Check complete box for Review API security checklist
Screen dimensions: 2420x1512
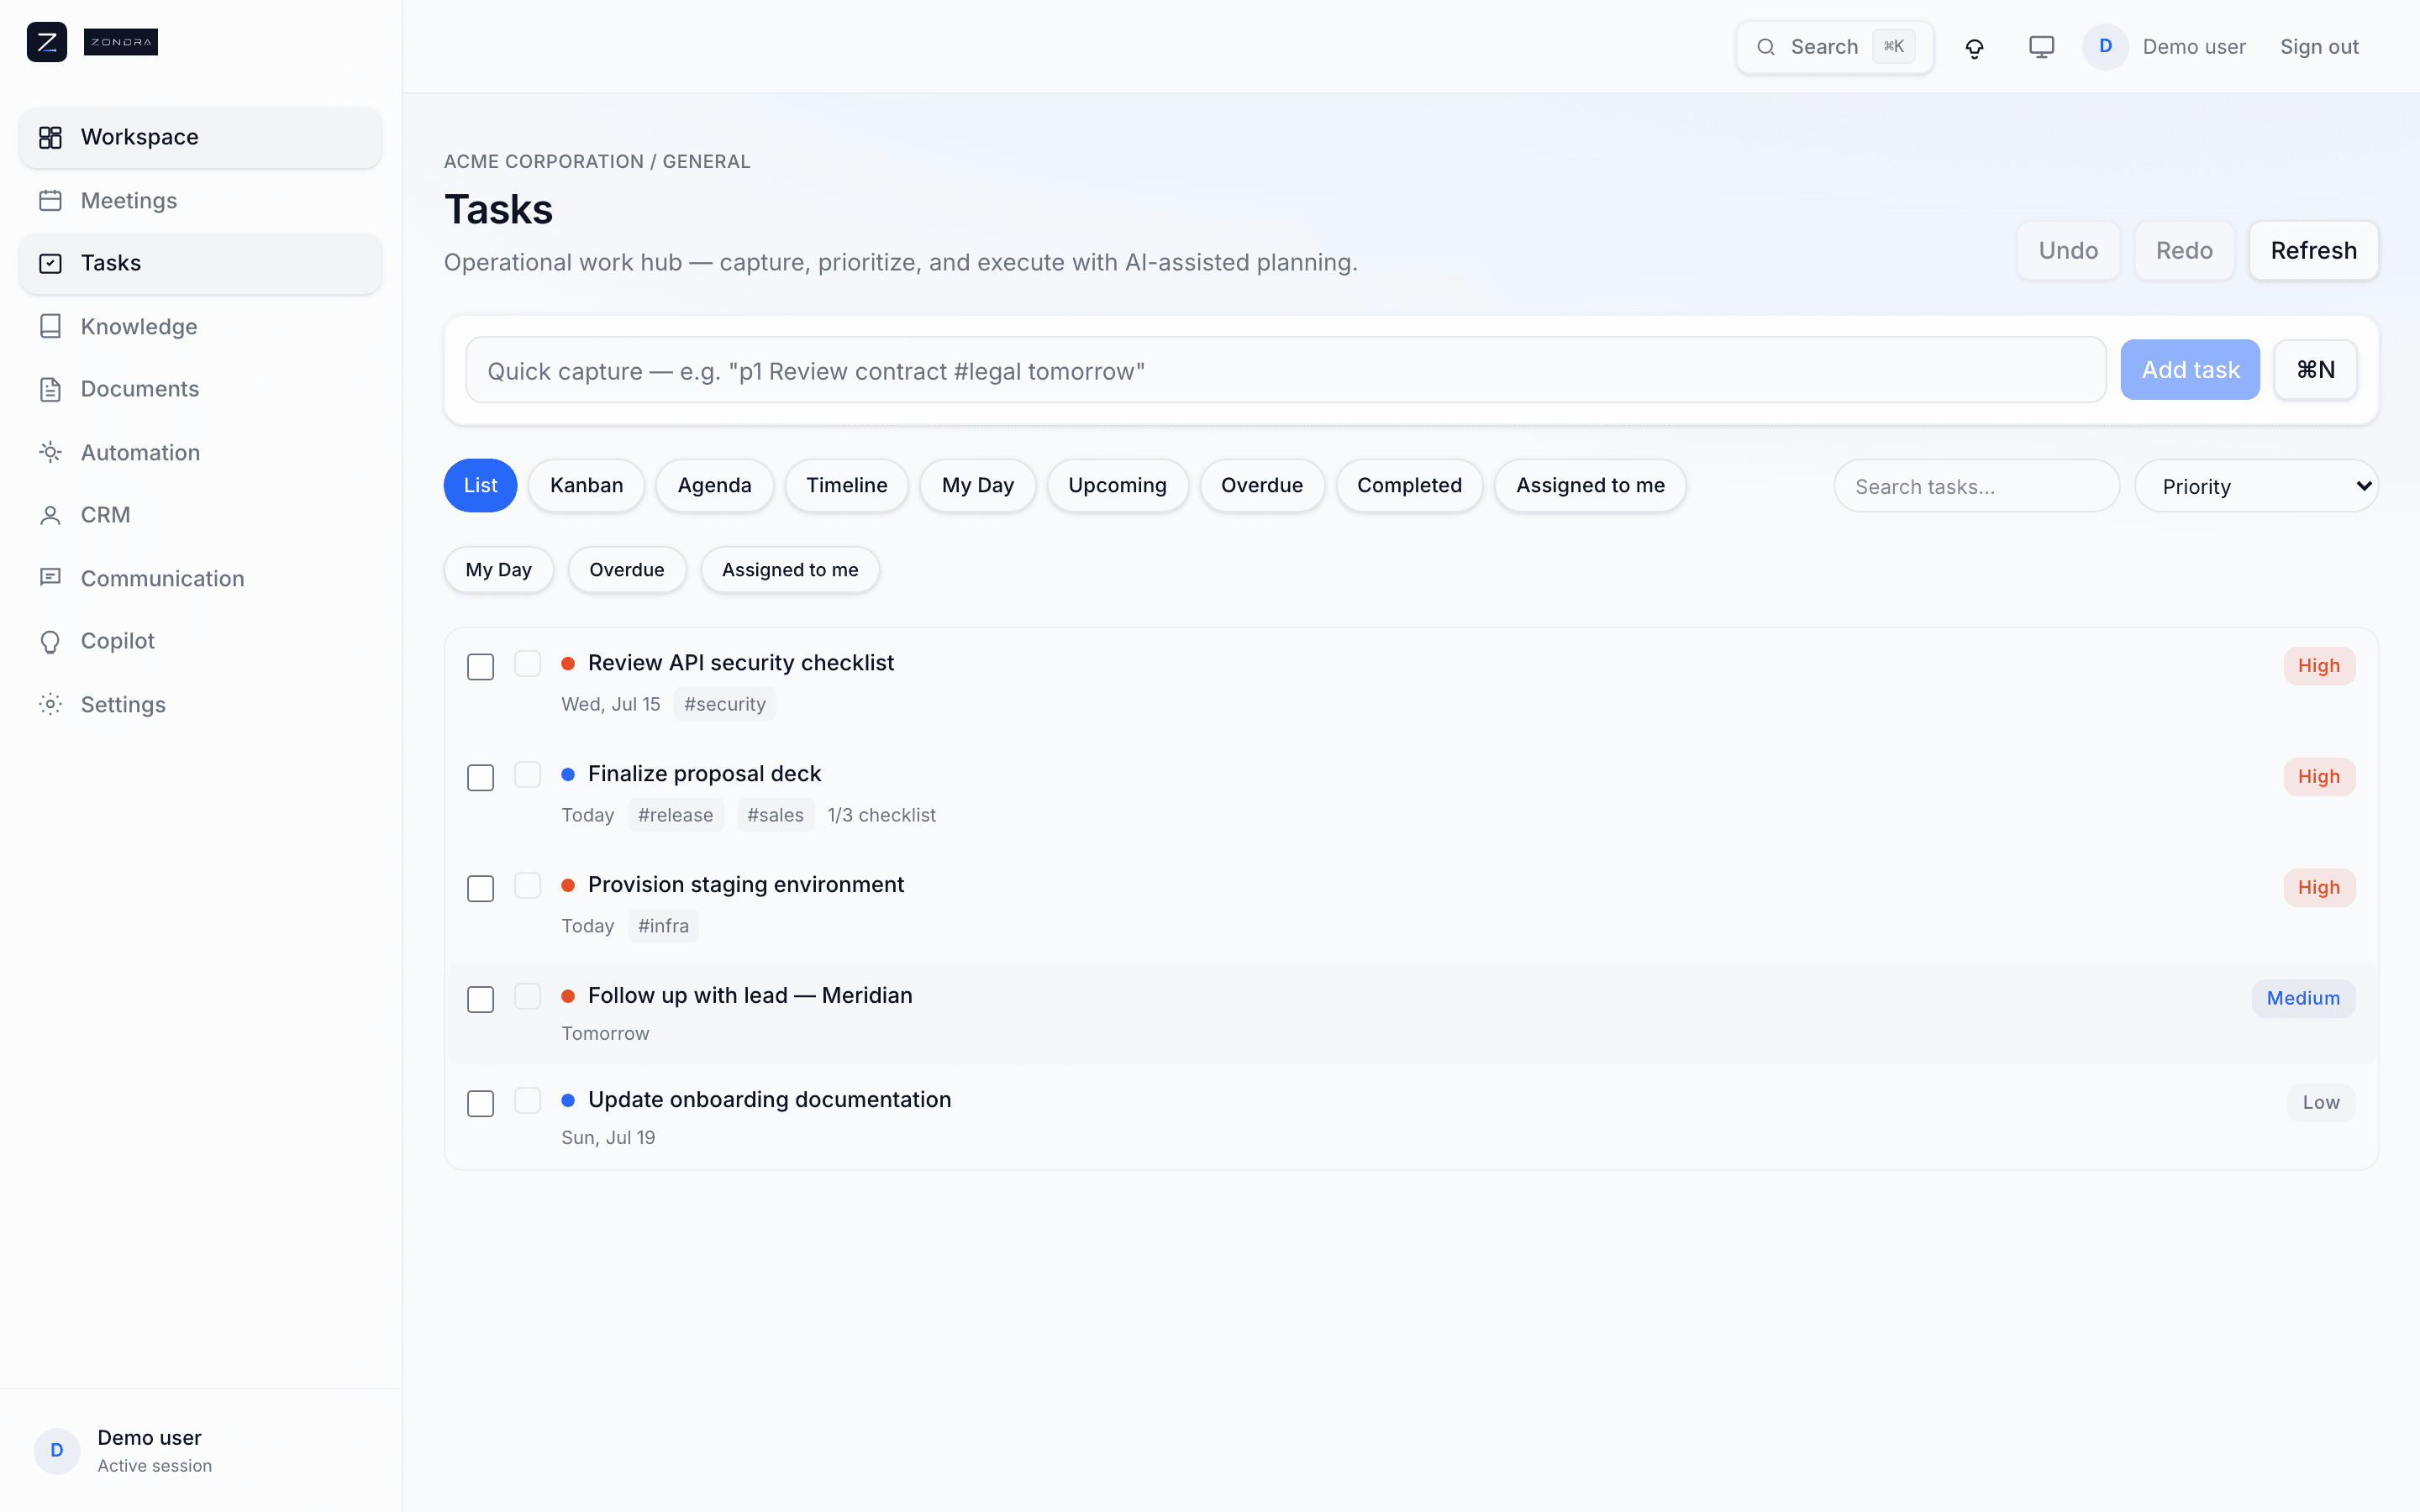pos(481,667)
